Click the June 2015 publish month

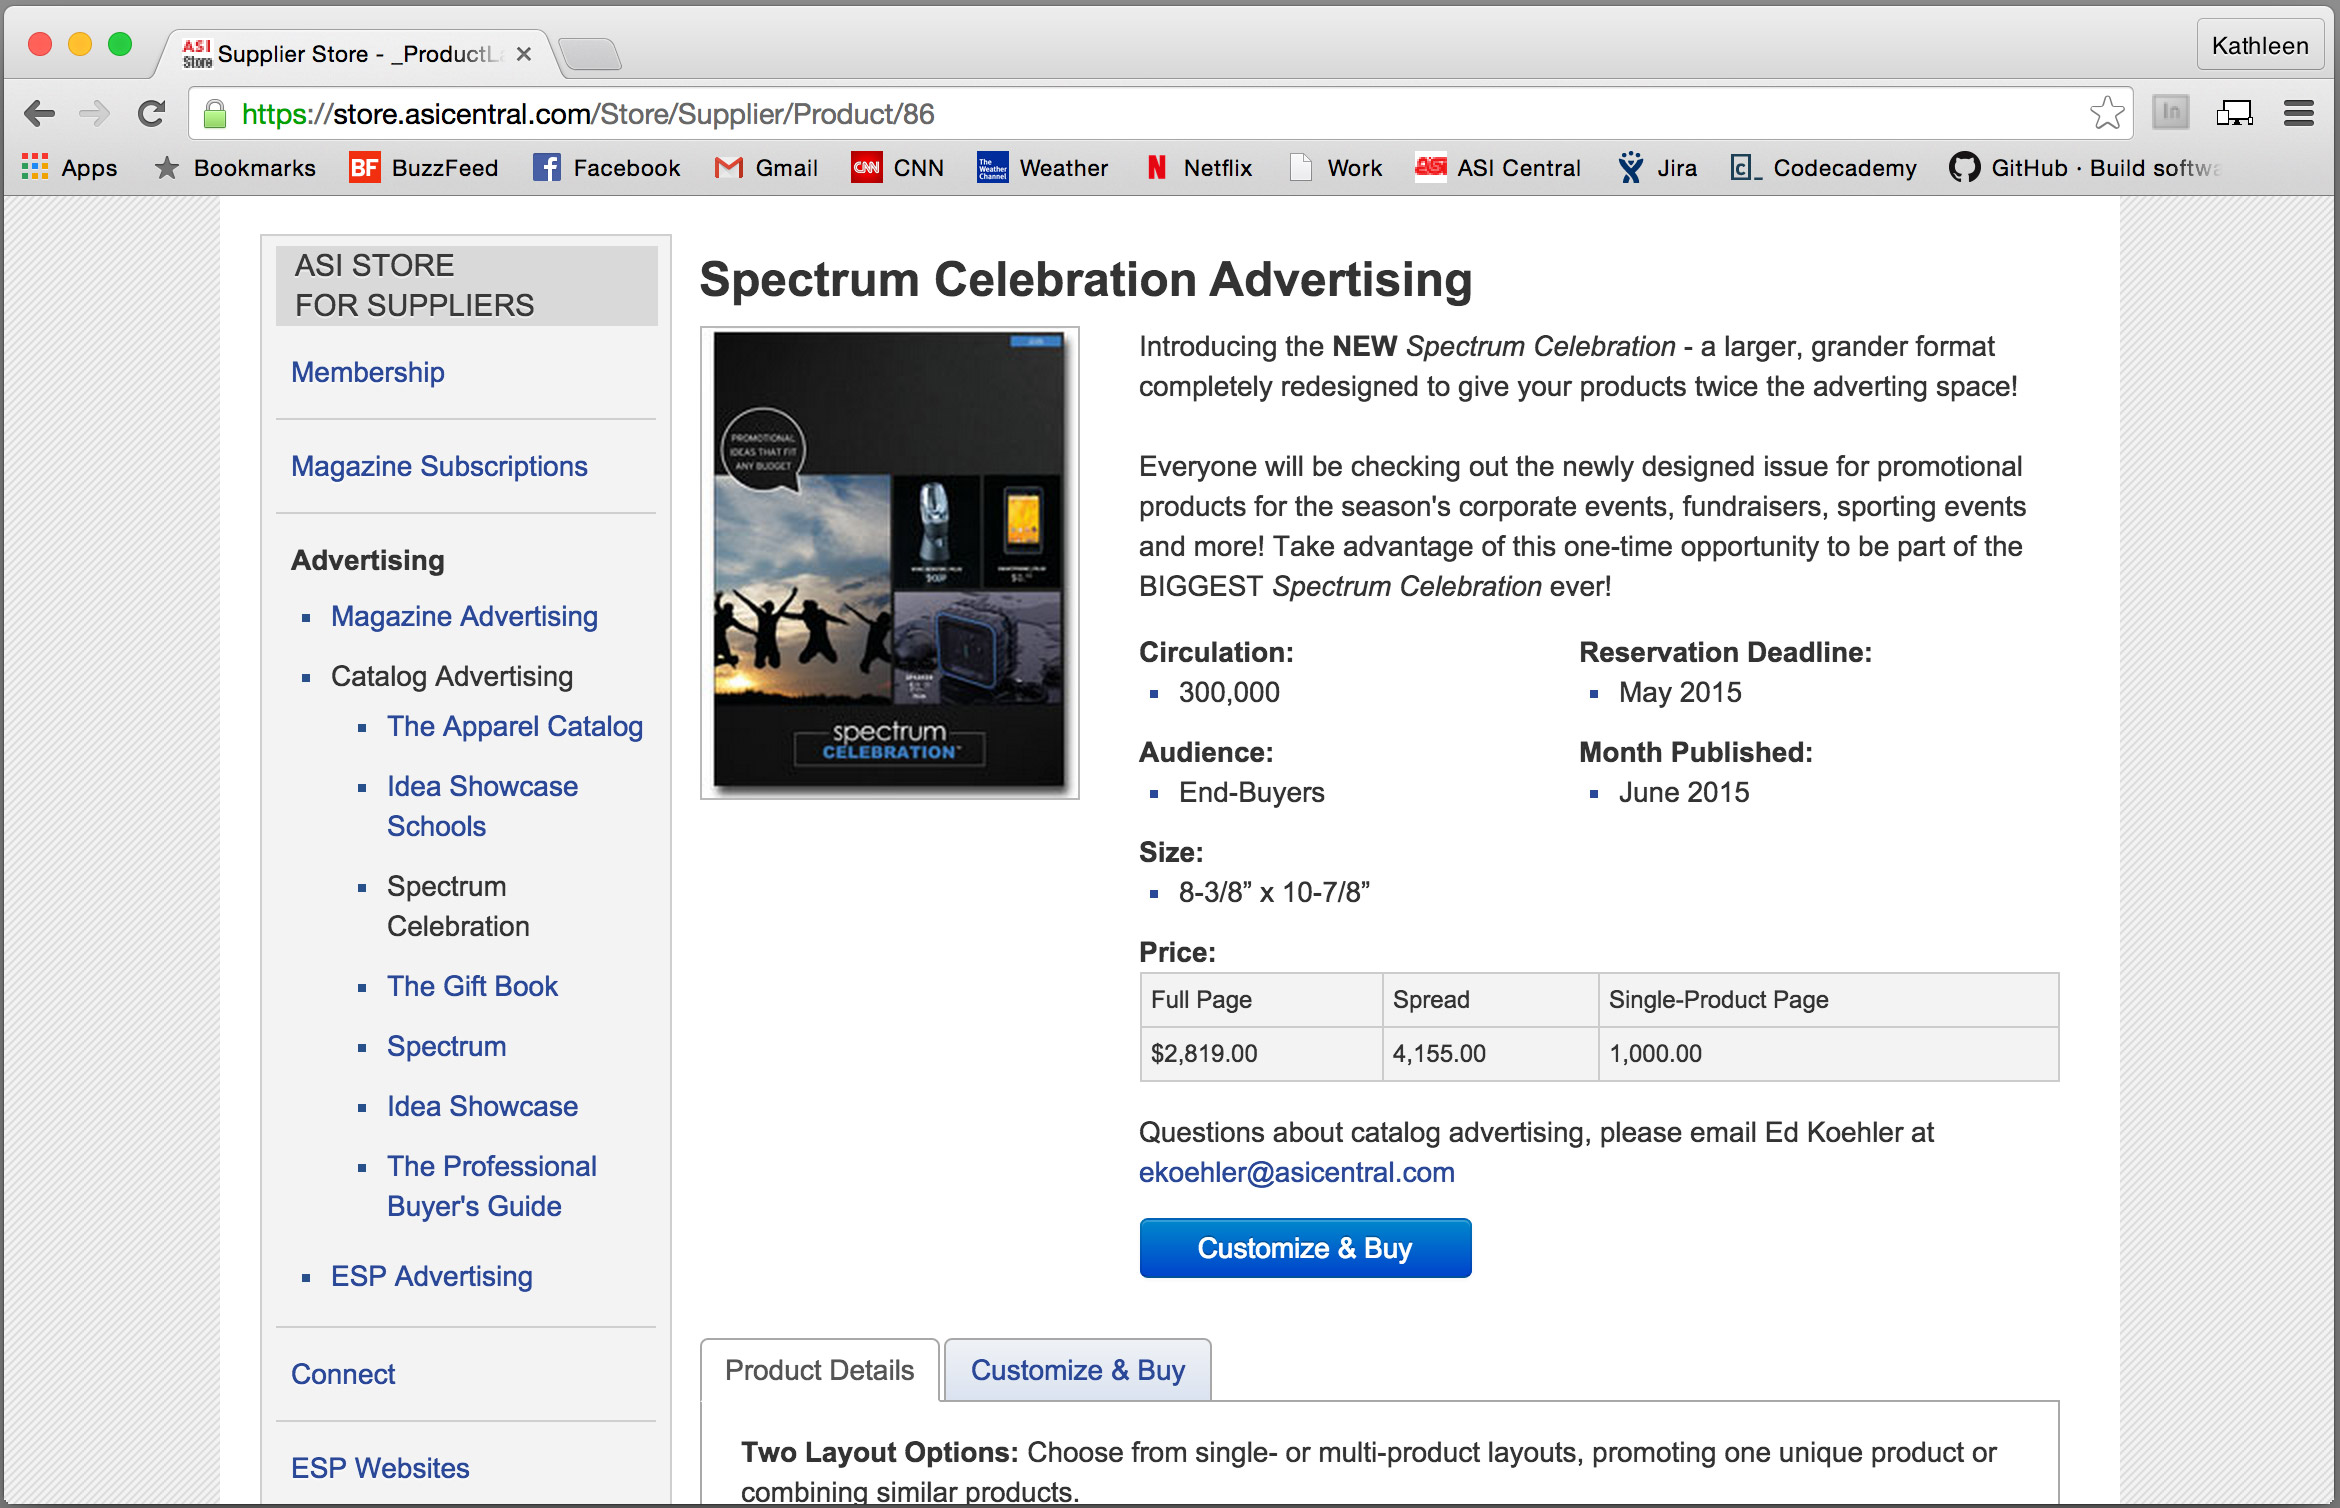(x=1684, y=792)
